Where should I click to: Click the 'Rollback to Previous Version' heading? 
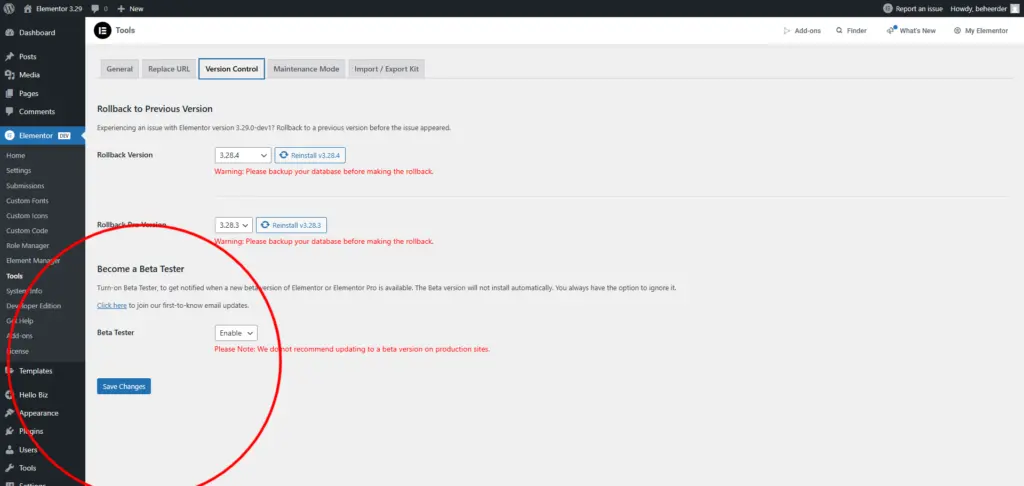155,109
